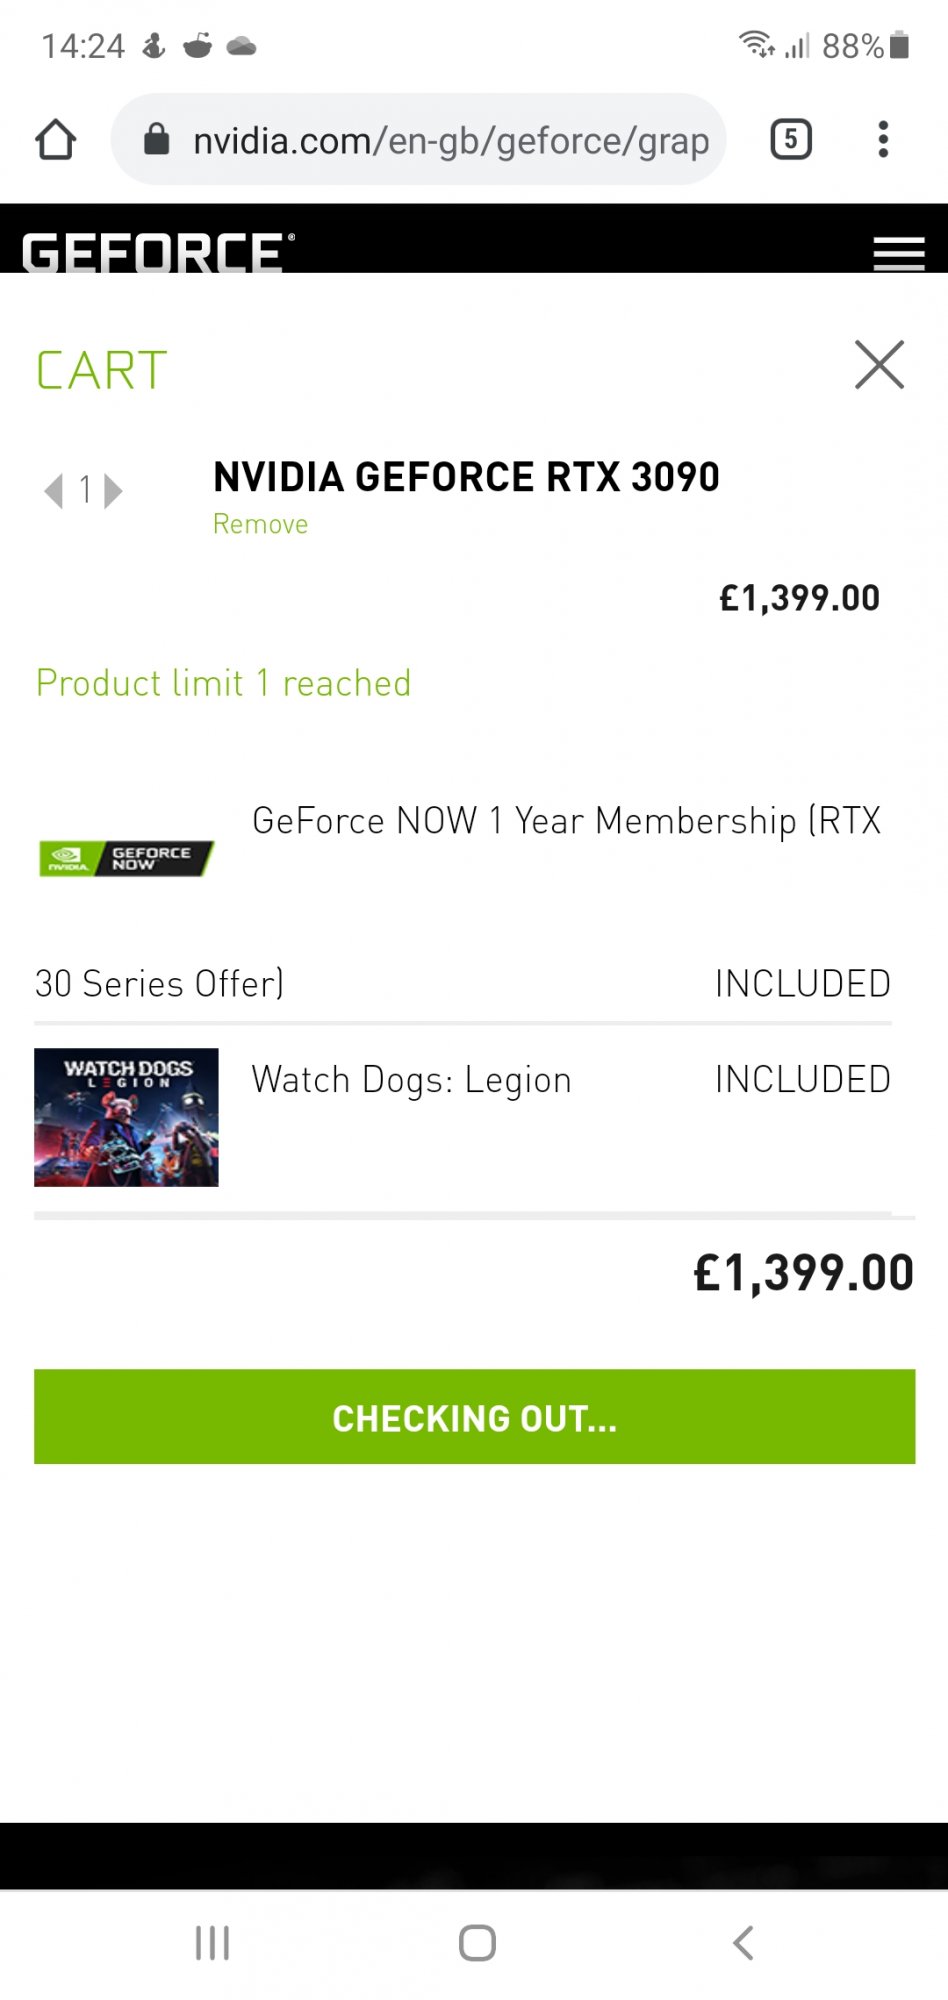
Task: Tap the battery indicator in status bar
Action: [x=899, y=45]
